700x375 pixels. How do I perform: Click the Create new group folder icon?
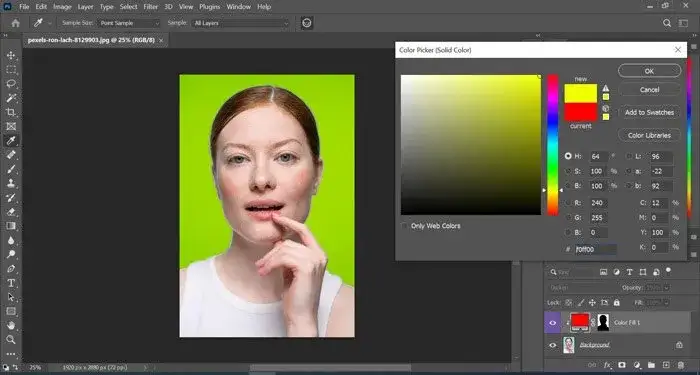click(651, 365)
